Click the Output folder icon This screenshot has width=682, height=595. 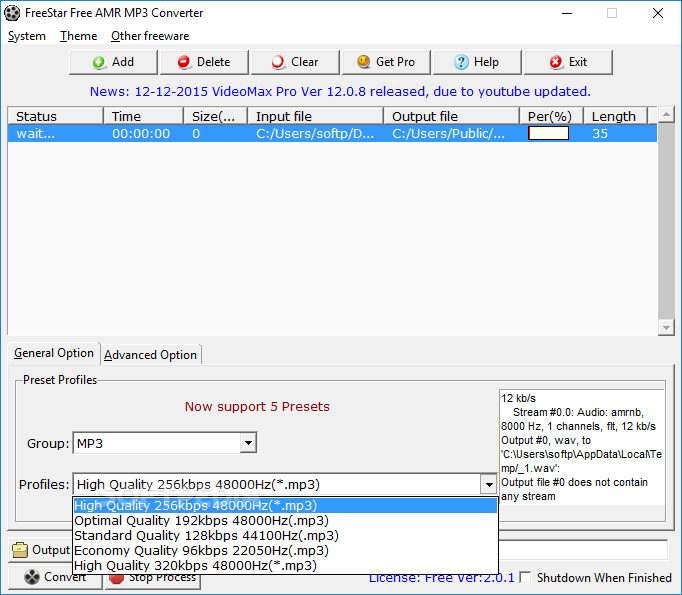pyautogui.click(x=20, y=550)
